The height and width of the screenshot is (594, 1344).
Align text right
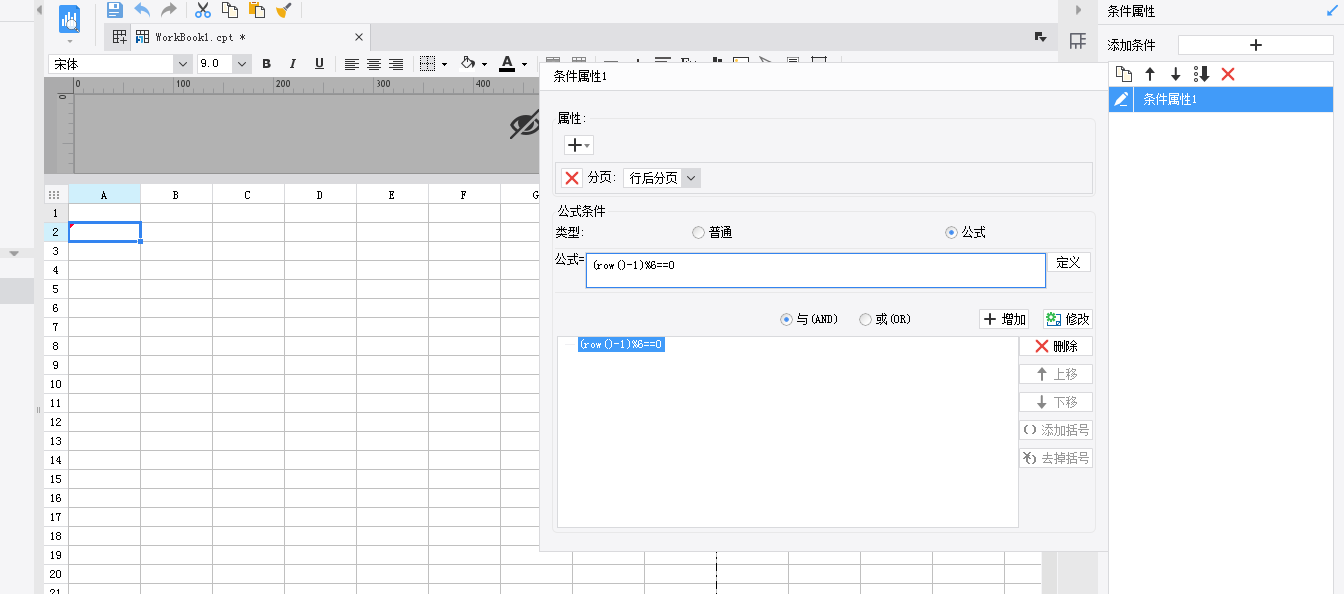pyautogui.click(x=396, y=64)
